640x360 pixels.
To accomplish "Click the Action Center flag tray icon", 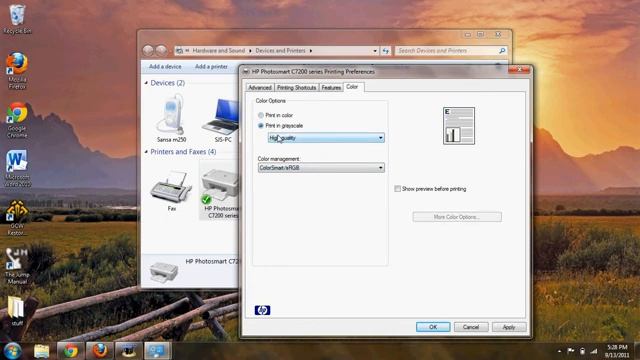I will [571, 351].
